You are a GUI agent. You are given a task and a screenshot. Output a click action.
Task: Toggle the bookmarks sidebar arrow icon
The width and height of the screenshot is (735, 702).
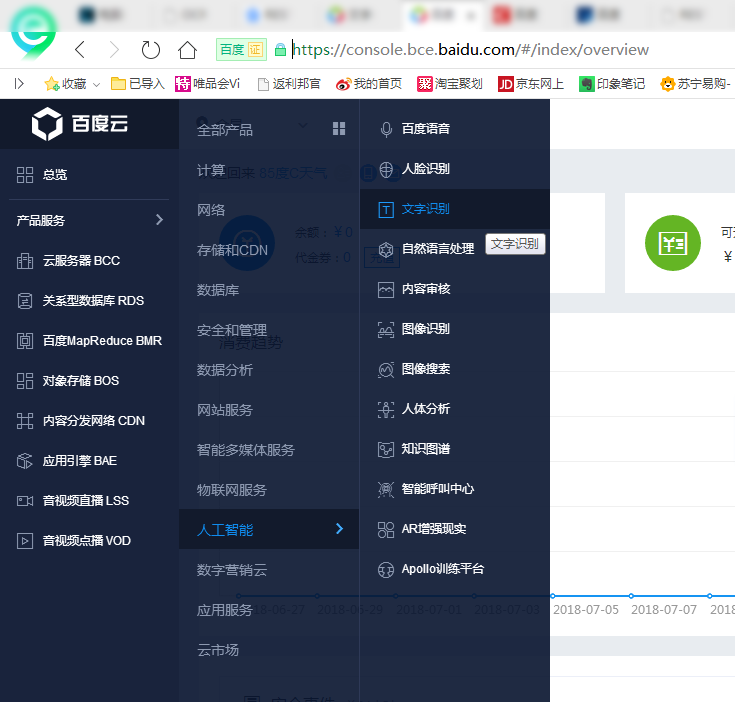pyautogui.click(x=19, y=84)
